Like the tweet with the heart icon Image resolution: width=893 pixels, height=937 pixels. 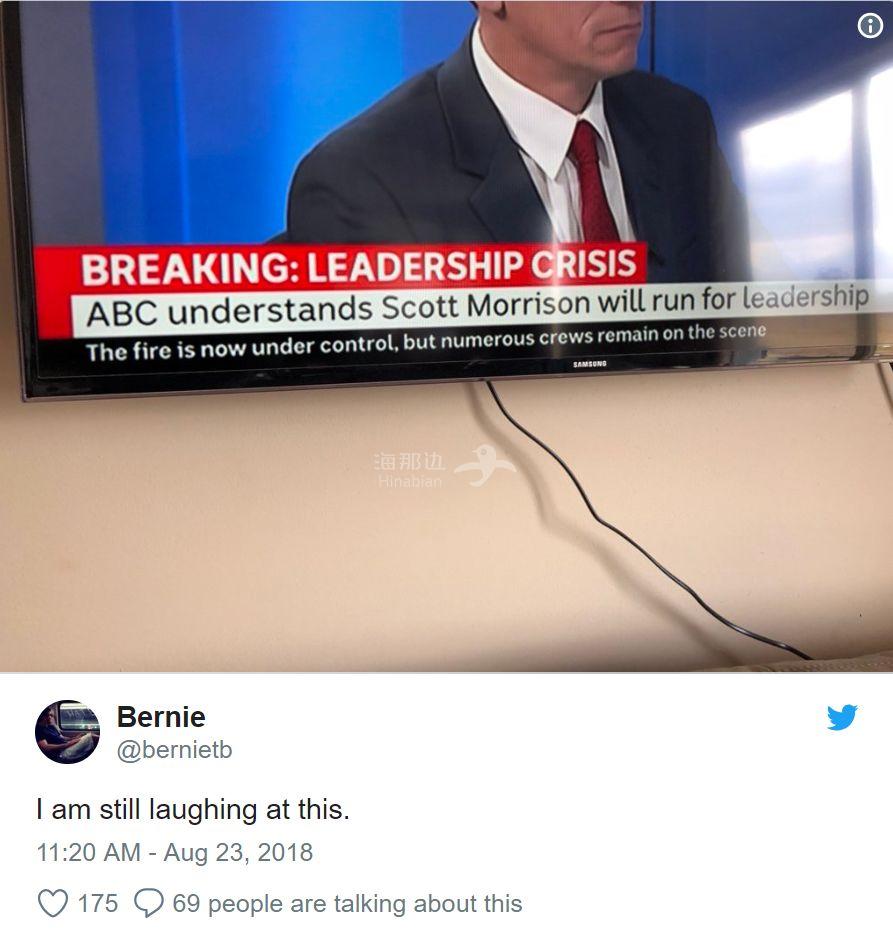pyautogui.click(x=53, y=903)
